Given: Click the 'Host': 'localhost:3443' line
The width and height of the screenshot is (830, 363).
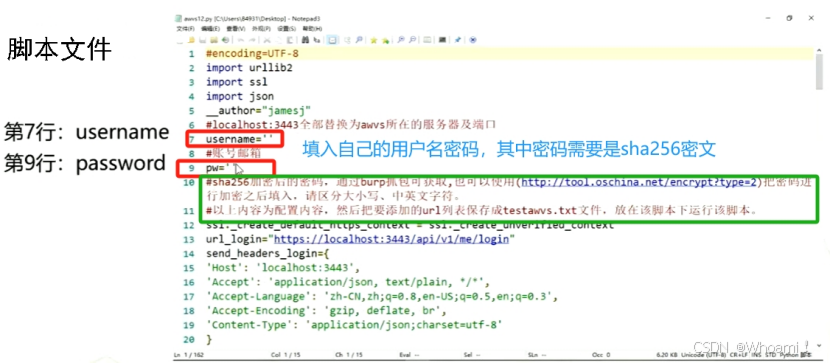Looking at the screenshot, I should click(x=283, y=268).
